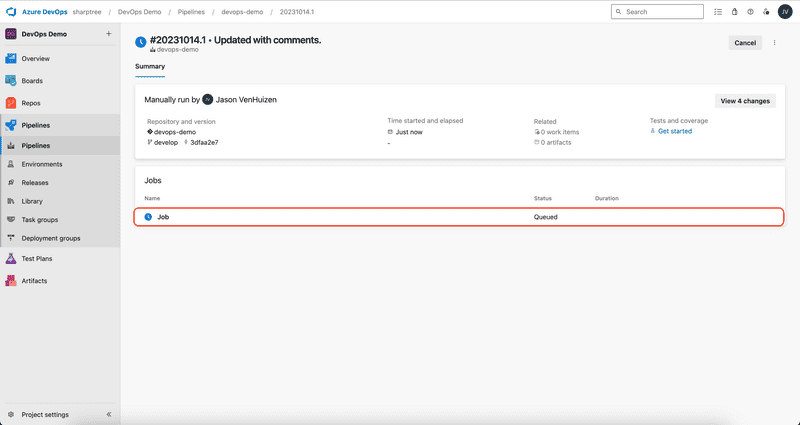Screen dimensions: 800x425
Task: Open the user settings icon in header
Action: pos(766,12)
